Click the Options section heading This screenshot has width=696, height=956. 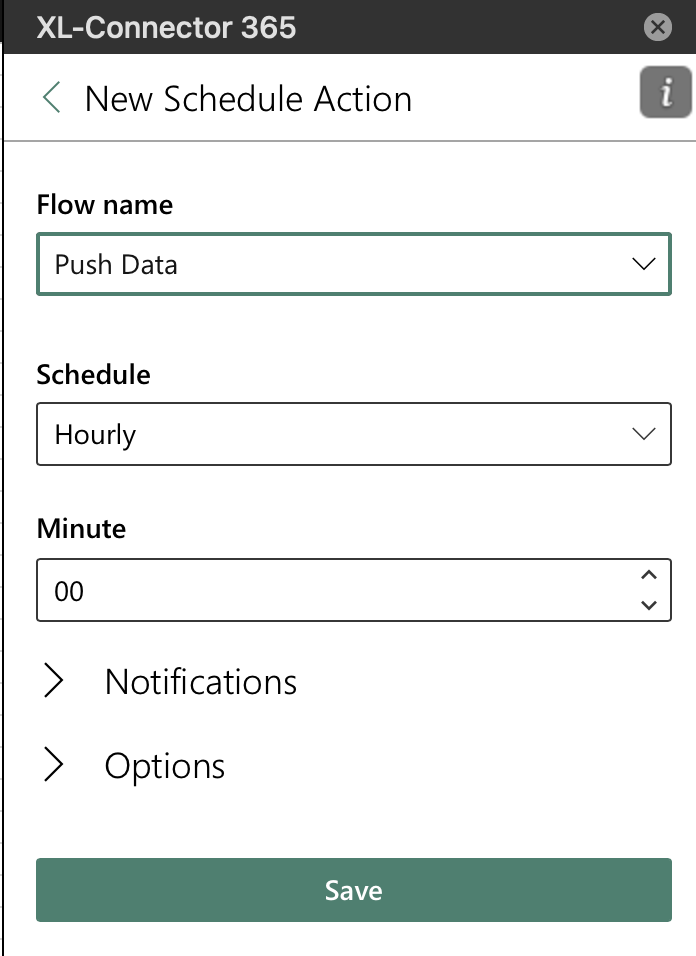(x=165, y=766)
